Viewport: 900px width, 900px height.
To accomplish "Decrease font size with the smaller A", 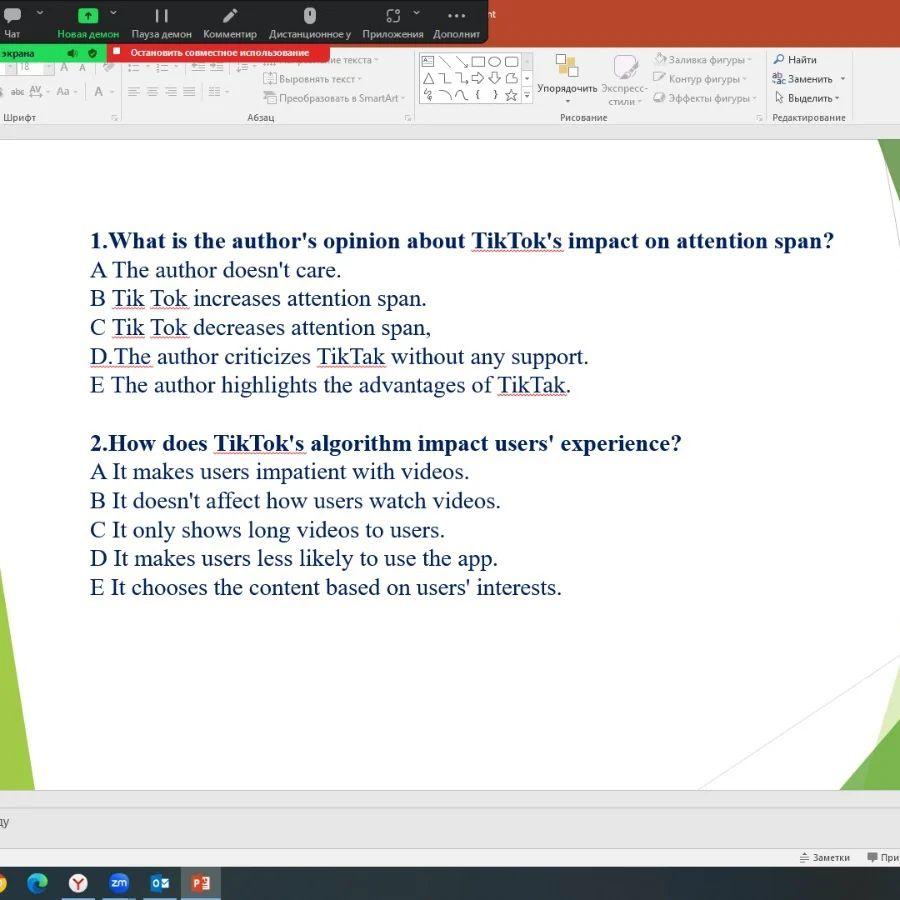I will click(x=82, y=68).
